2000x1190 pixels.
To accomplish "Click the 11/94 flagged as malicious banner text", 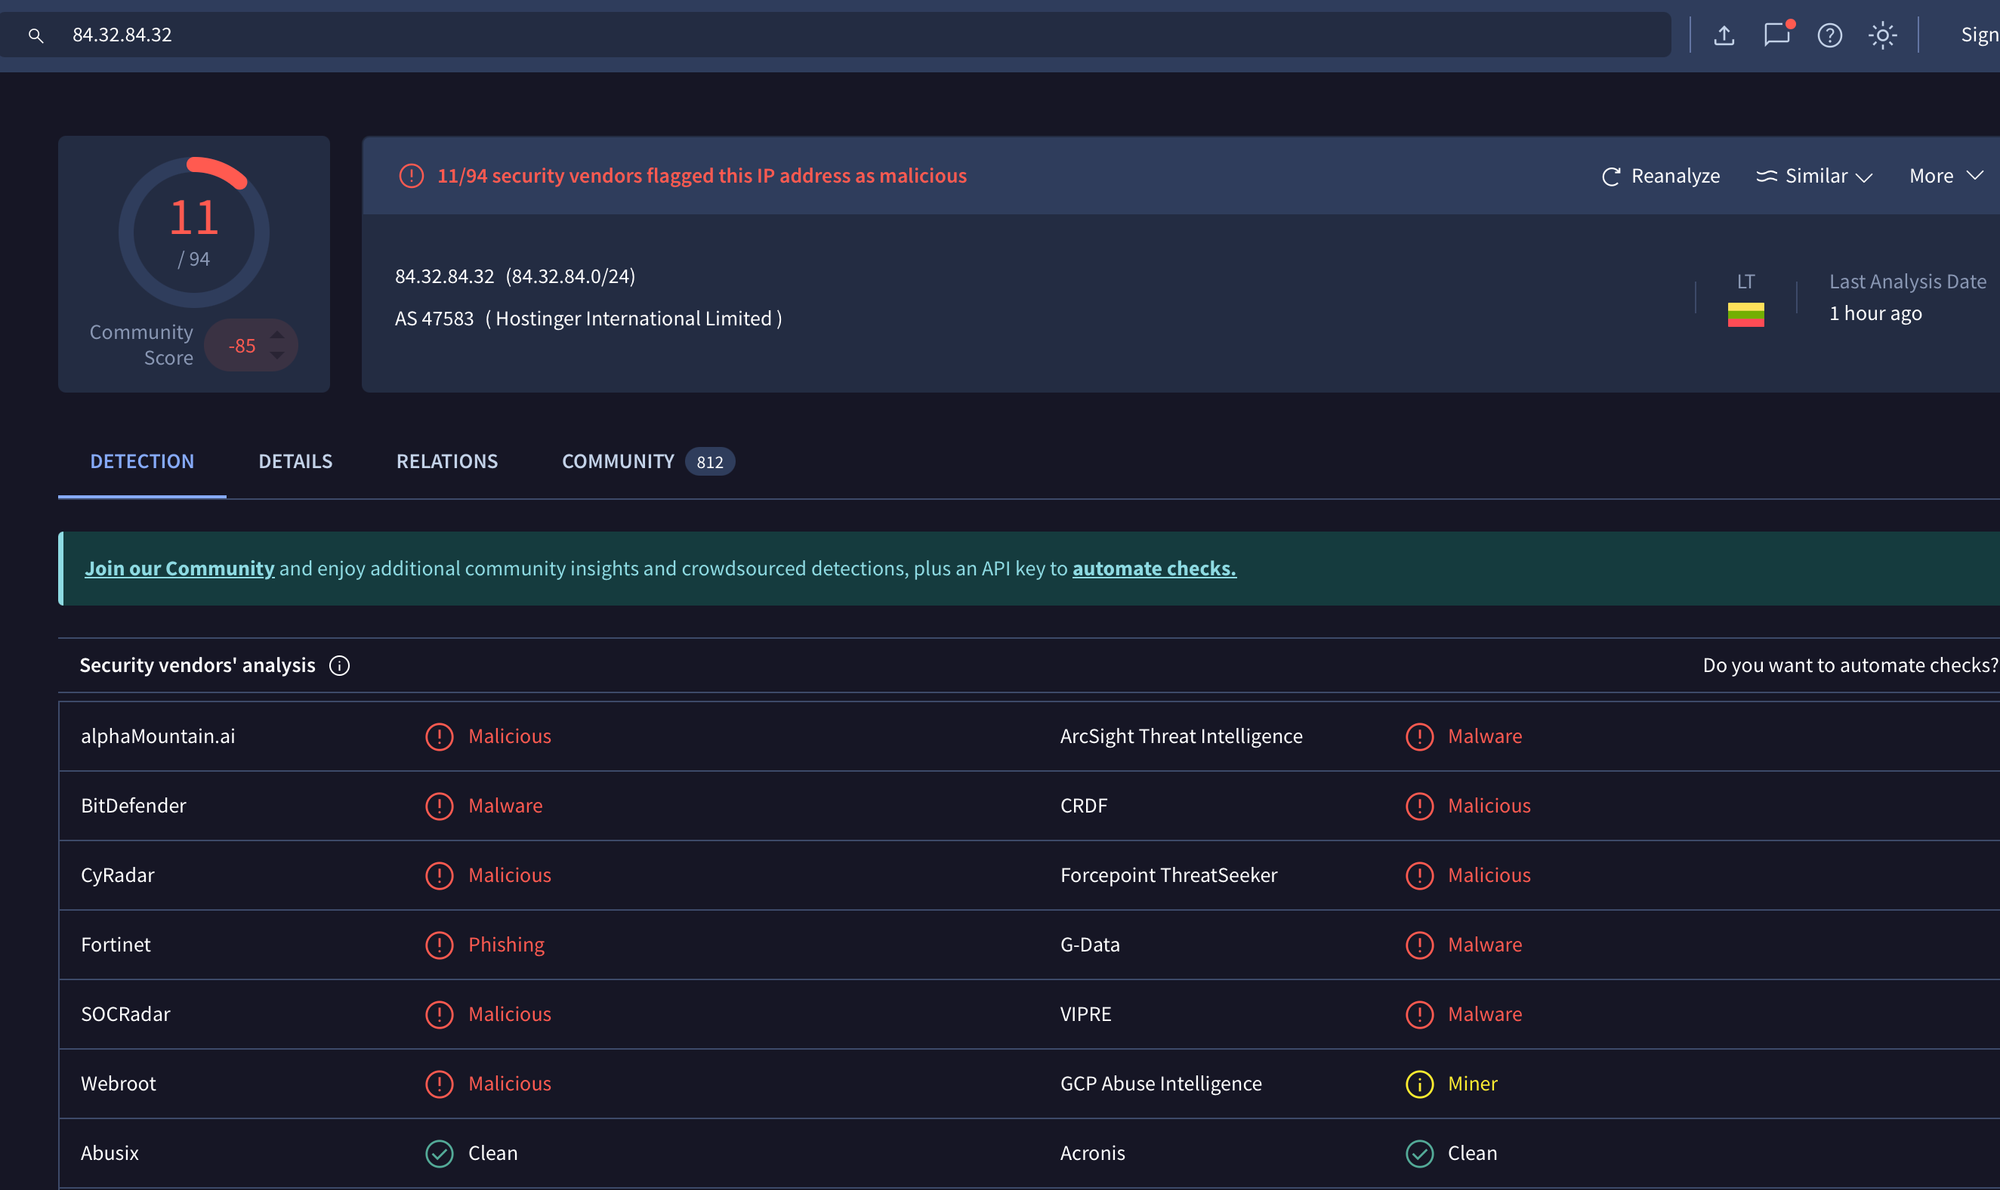I will click(x=702, y=176).
